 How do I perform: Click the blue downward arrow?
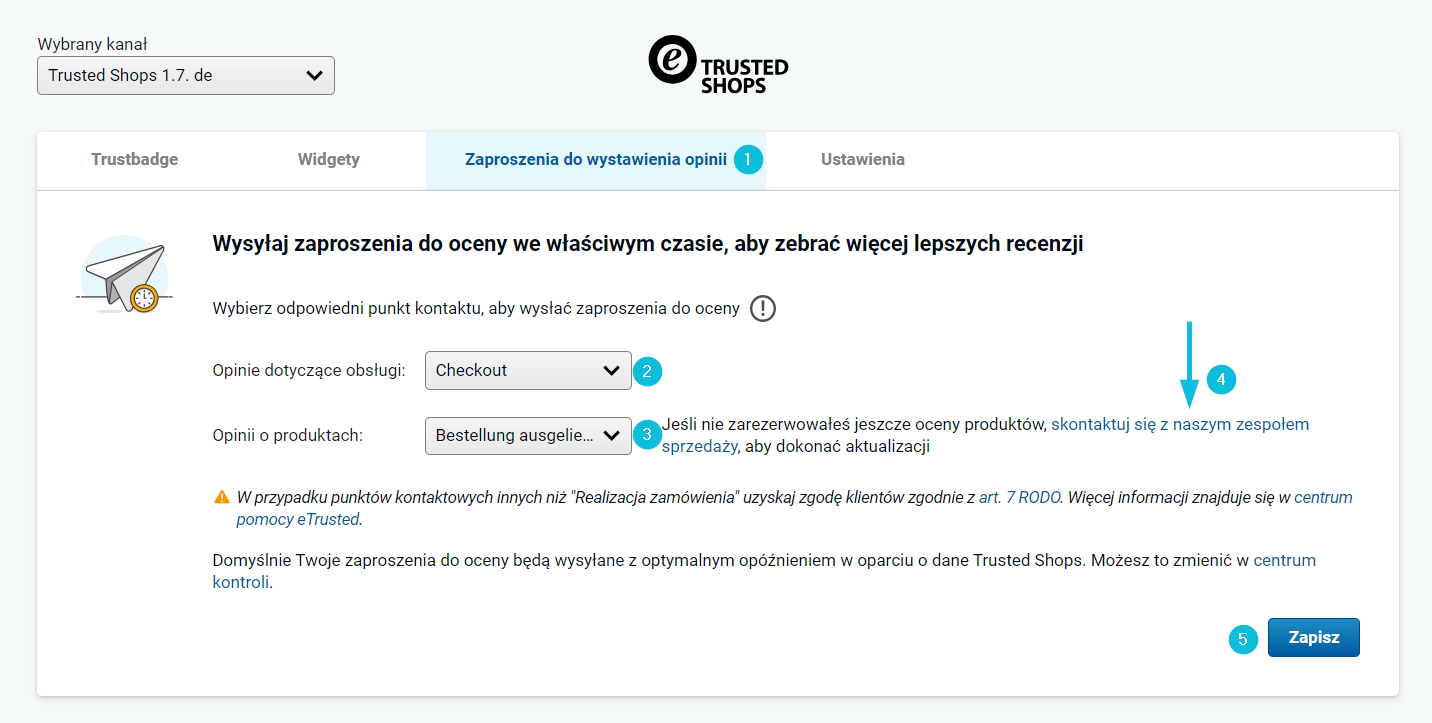[x=1188, y=367]
